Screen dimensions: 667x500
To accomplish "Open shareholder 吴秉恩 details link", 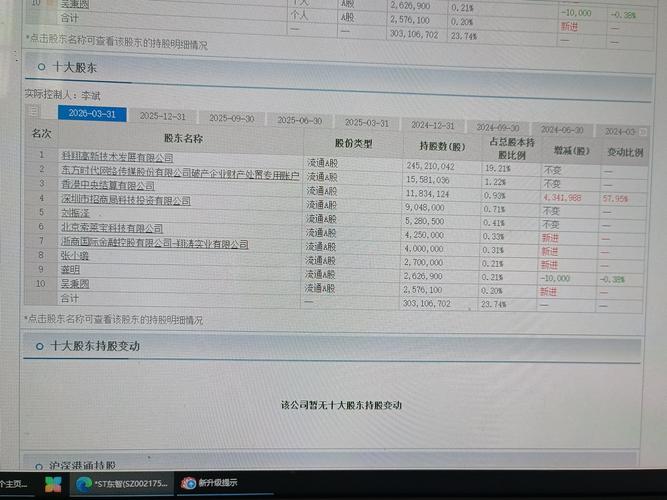I will (75, 283).
